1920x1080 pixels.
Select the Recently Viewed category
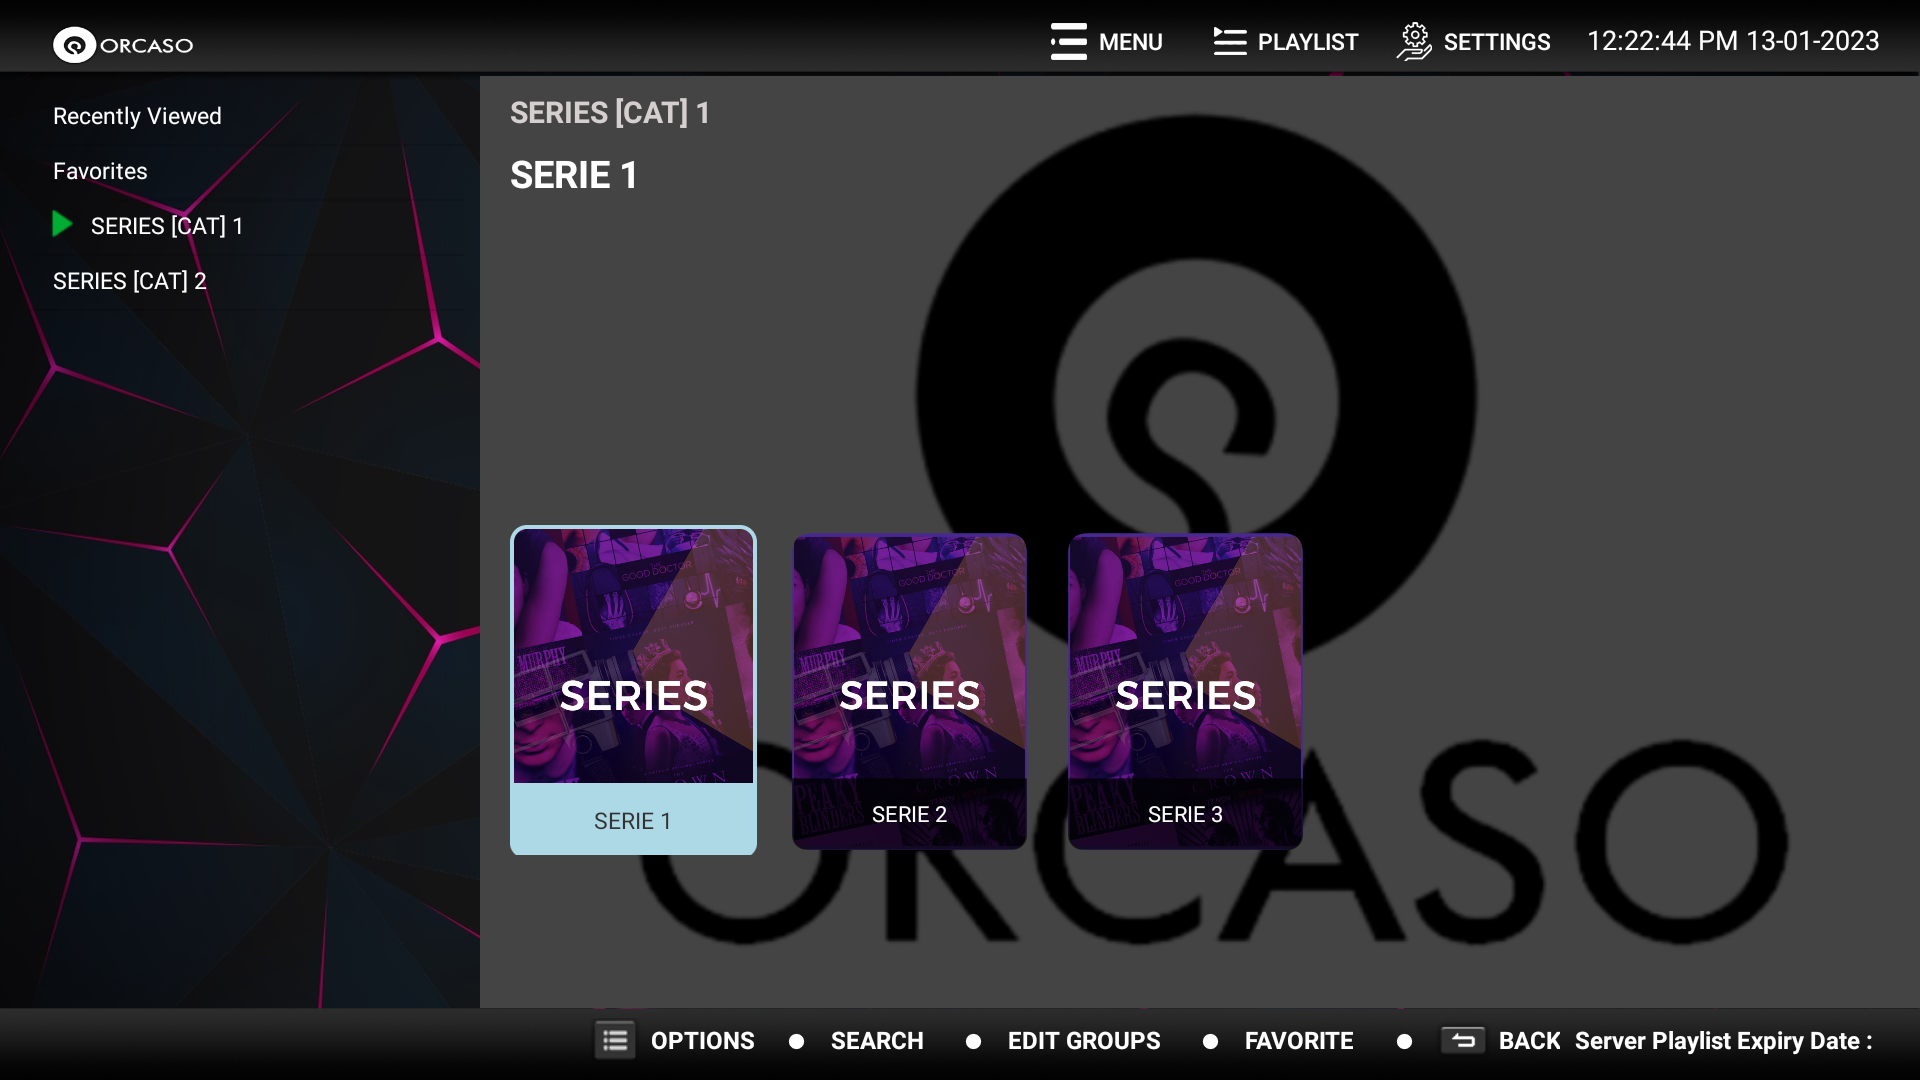[137, 116]
